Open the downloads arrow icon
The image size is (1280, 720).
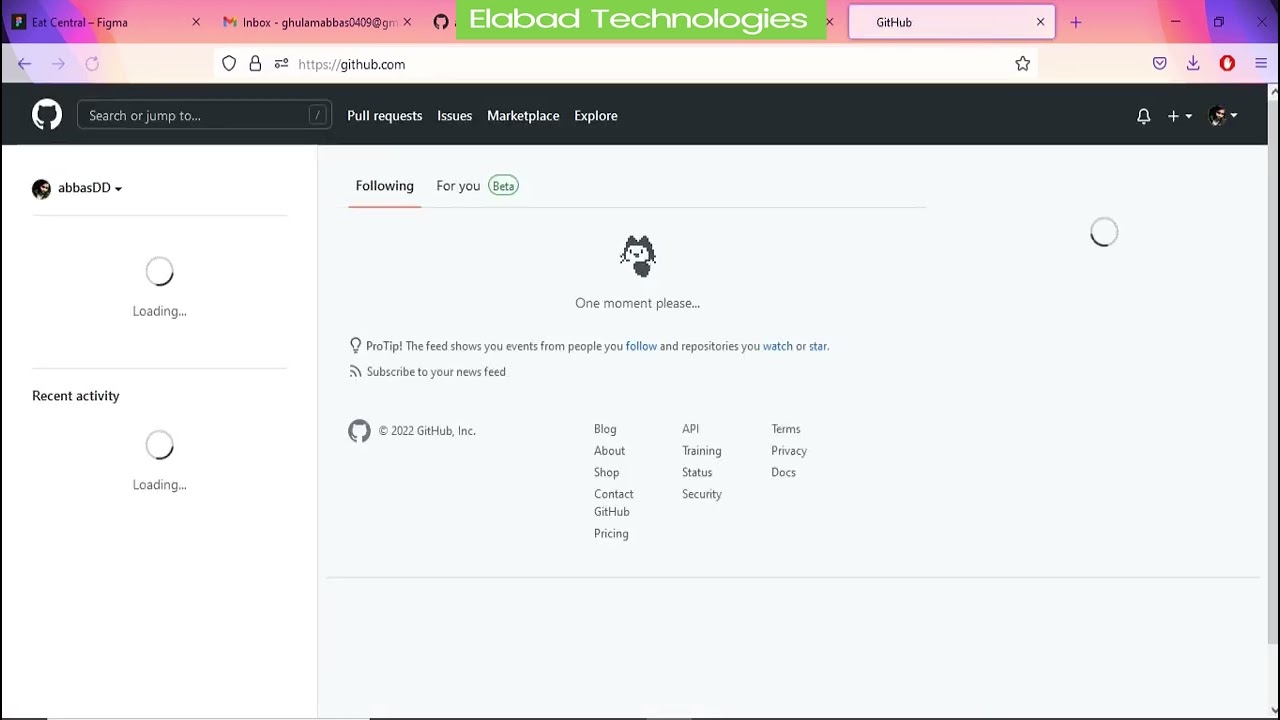1193,64
